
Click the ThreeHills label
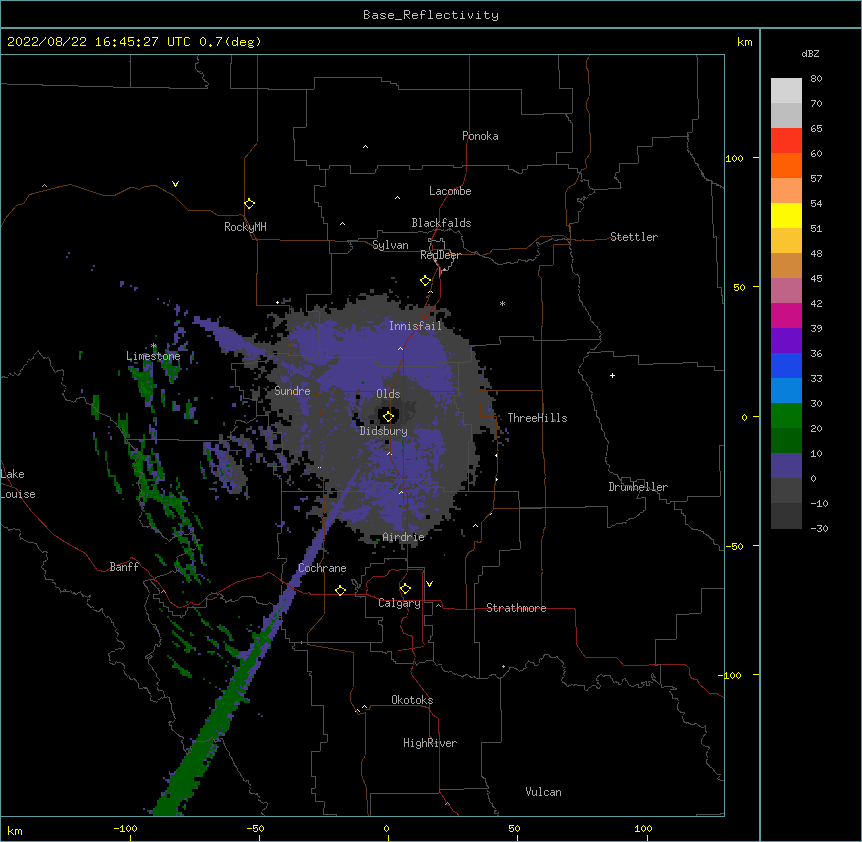tap(537, 418)
